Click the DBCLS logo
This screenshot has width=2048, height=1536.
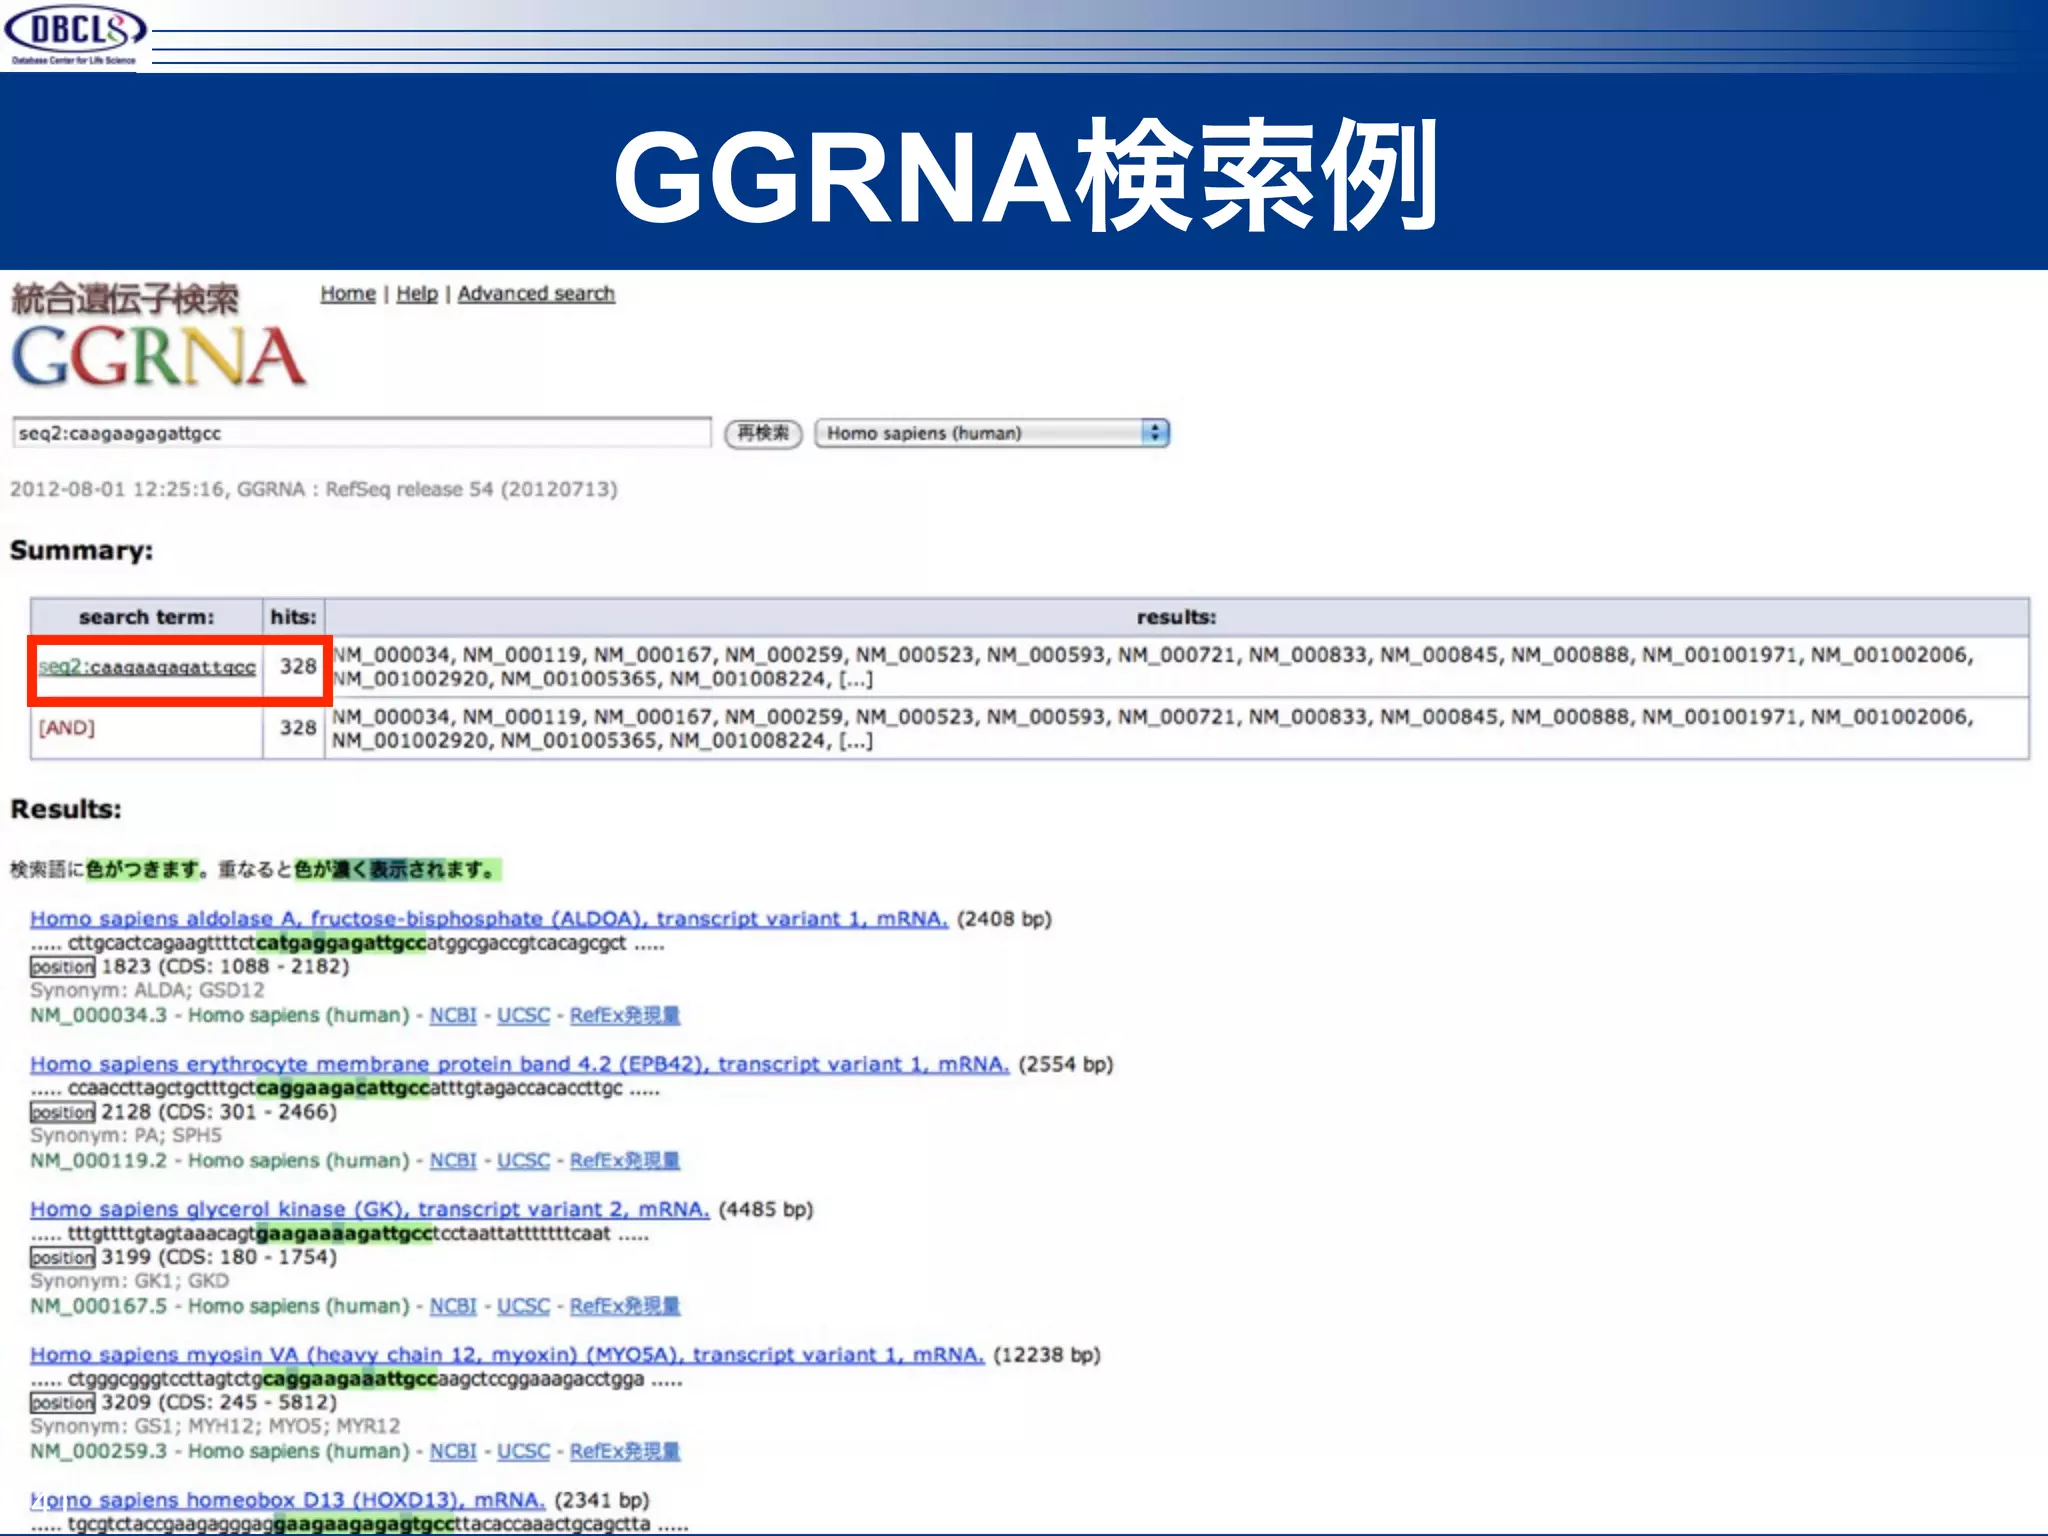tap(75, 36)
